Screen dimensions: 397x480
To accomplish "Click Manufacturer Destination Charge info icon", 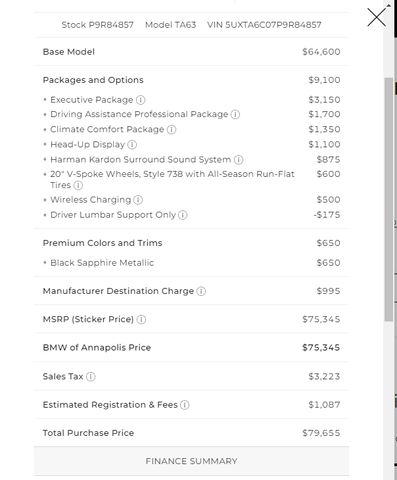I will pos(201,291).
